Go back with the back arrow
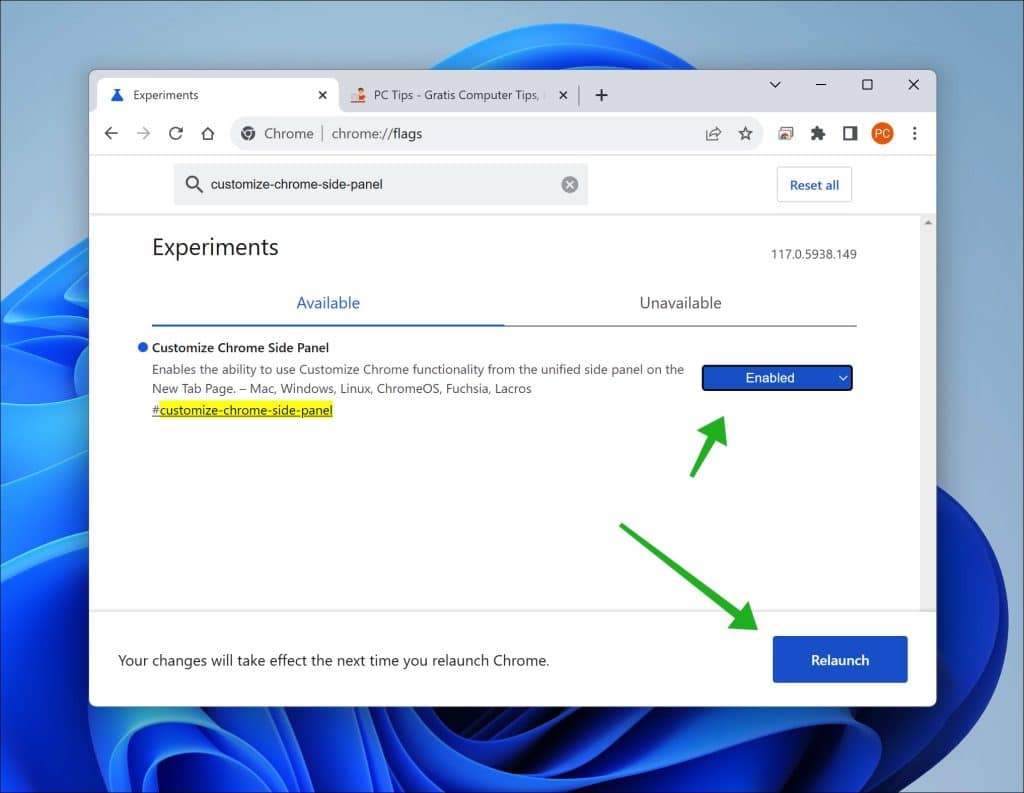 click(112, 133)
